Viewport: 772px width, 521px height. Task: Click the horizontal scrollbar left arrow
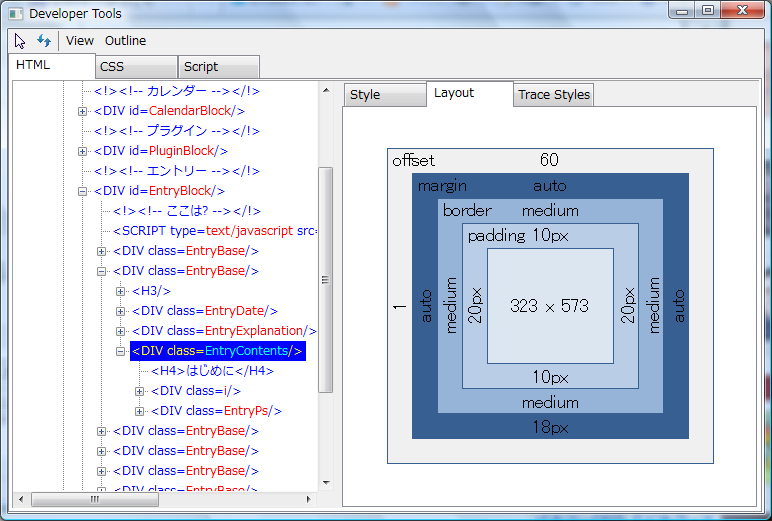pos(21,499)
